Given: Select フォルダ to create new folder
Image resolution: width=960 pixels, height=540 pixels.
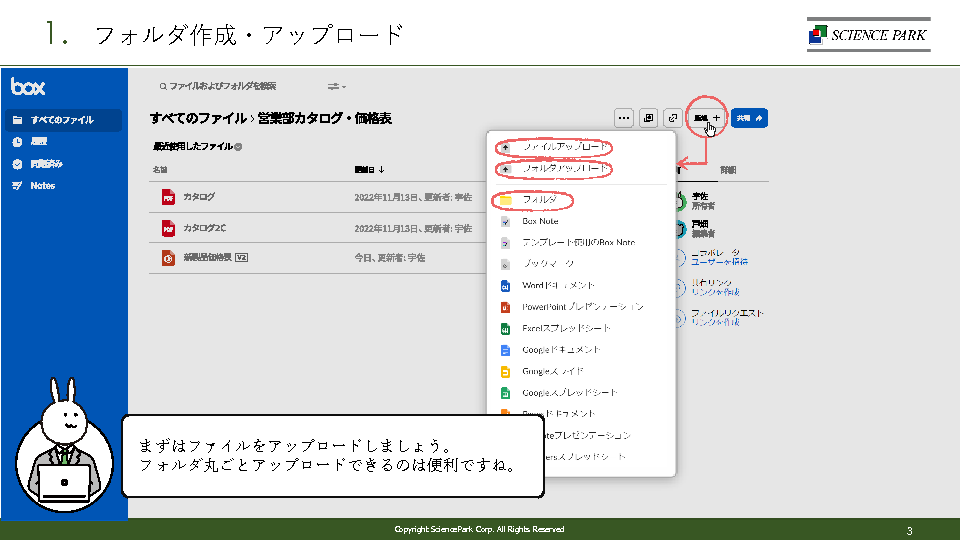Looking at the screenshot, I should [x=539, y=200].
